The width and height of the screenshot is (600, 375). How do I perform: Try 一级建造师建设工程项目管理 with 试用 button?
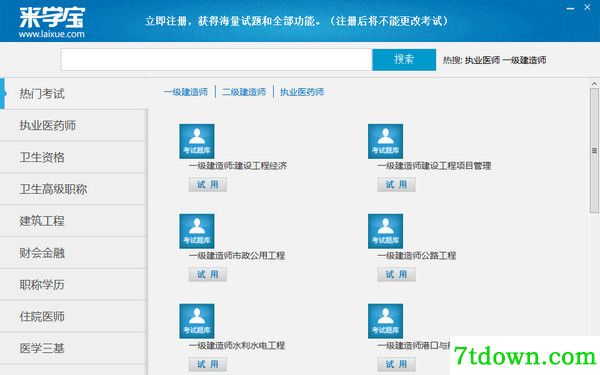(396, 184)
